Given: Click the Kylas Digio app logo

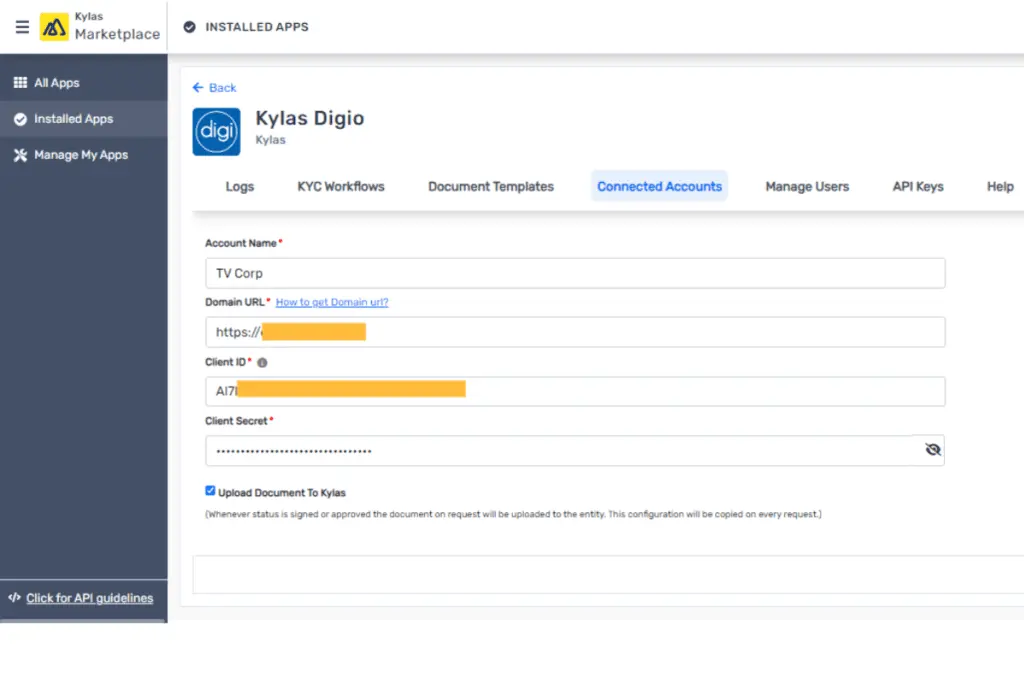Looking at the screenshot, I should pos(216,131).
